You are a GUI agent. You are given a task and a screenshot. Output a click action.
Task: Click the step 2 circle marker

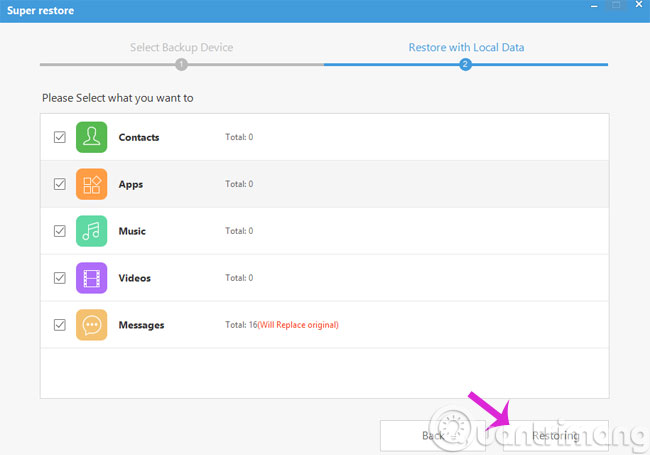coord(465,64)
